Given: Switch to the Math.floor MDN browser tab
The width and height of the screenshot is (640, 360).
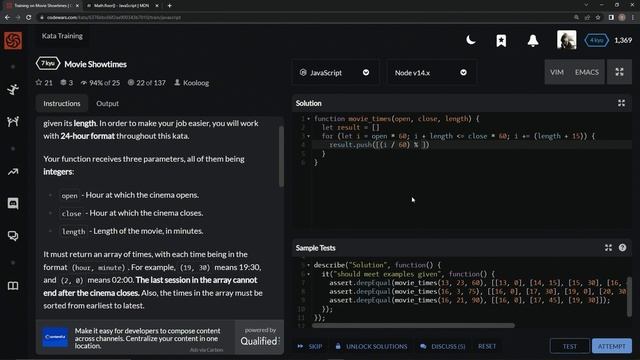Looking at the screenshot, I should tap(122, 6).
